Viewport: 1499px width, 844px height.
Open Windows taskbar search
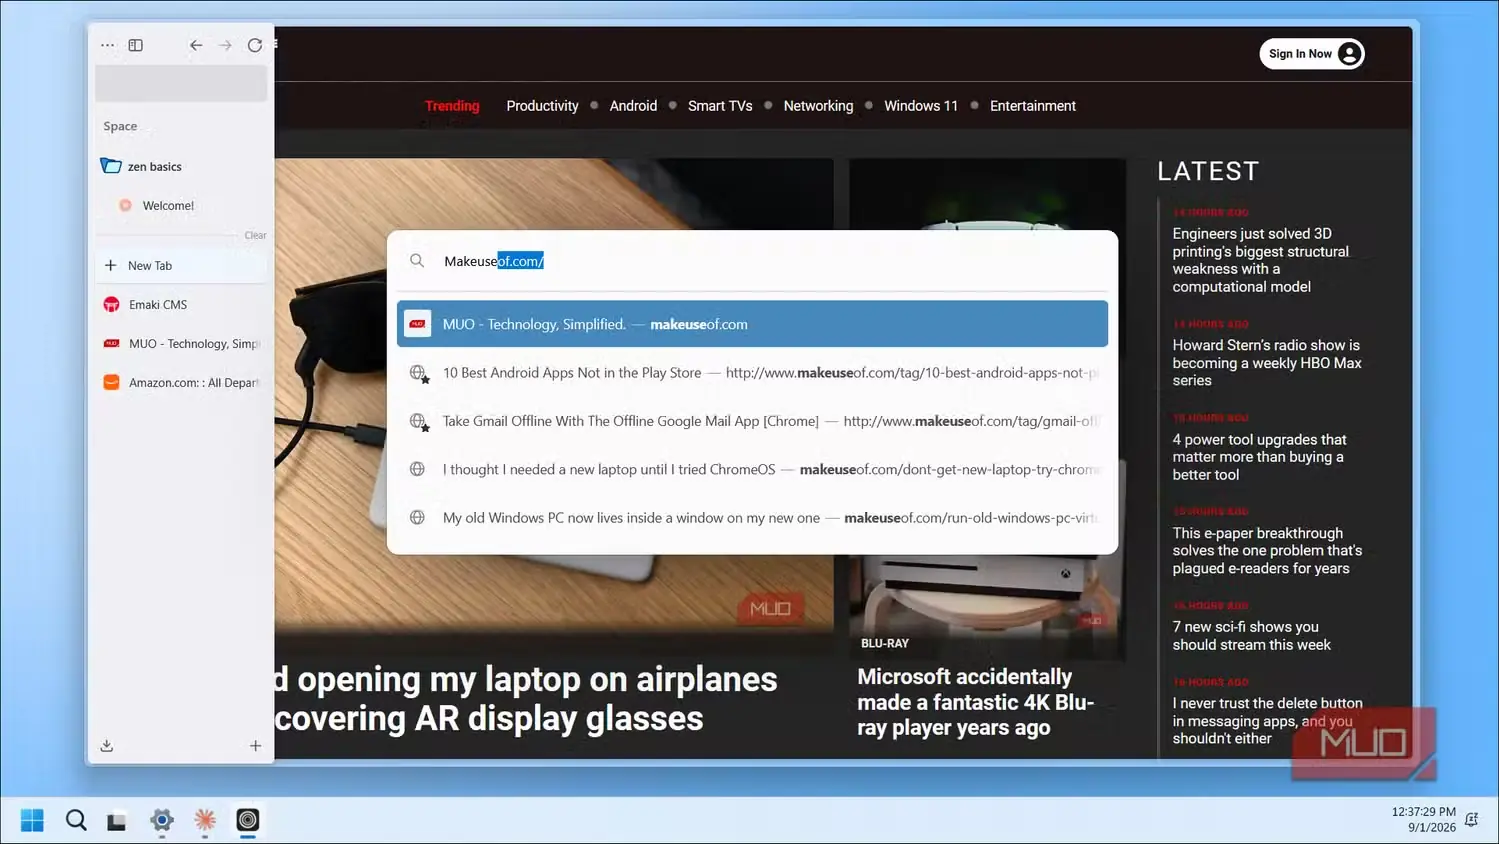(76, 820)
